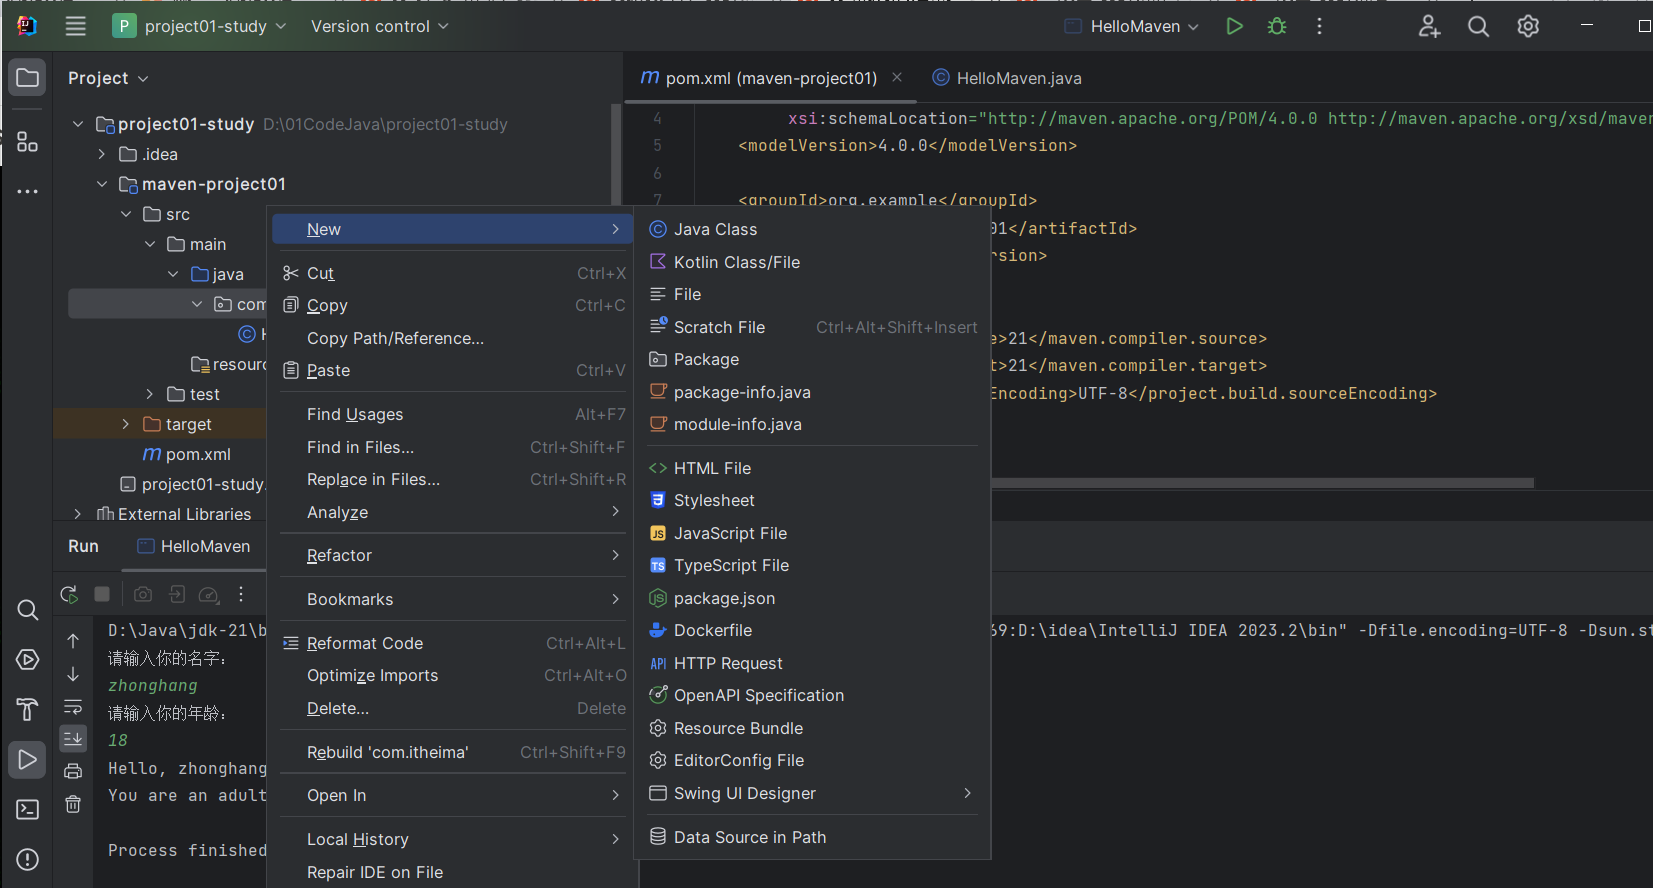Switch to the HelloMaven.java tab
This screenshot has width=1653, height=888.
pyautogui.click(x=1007, y=78)
